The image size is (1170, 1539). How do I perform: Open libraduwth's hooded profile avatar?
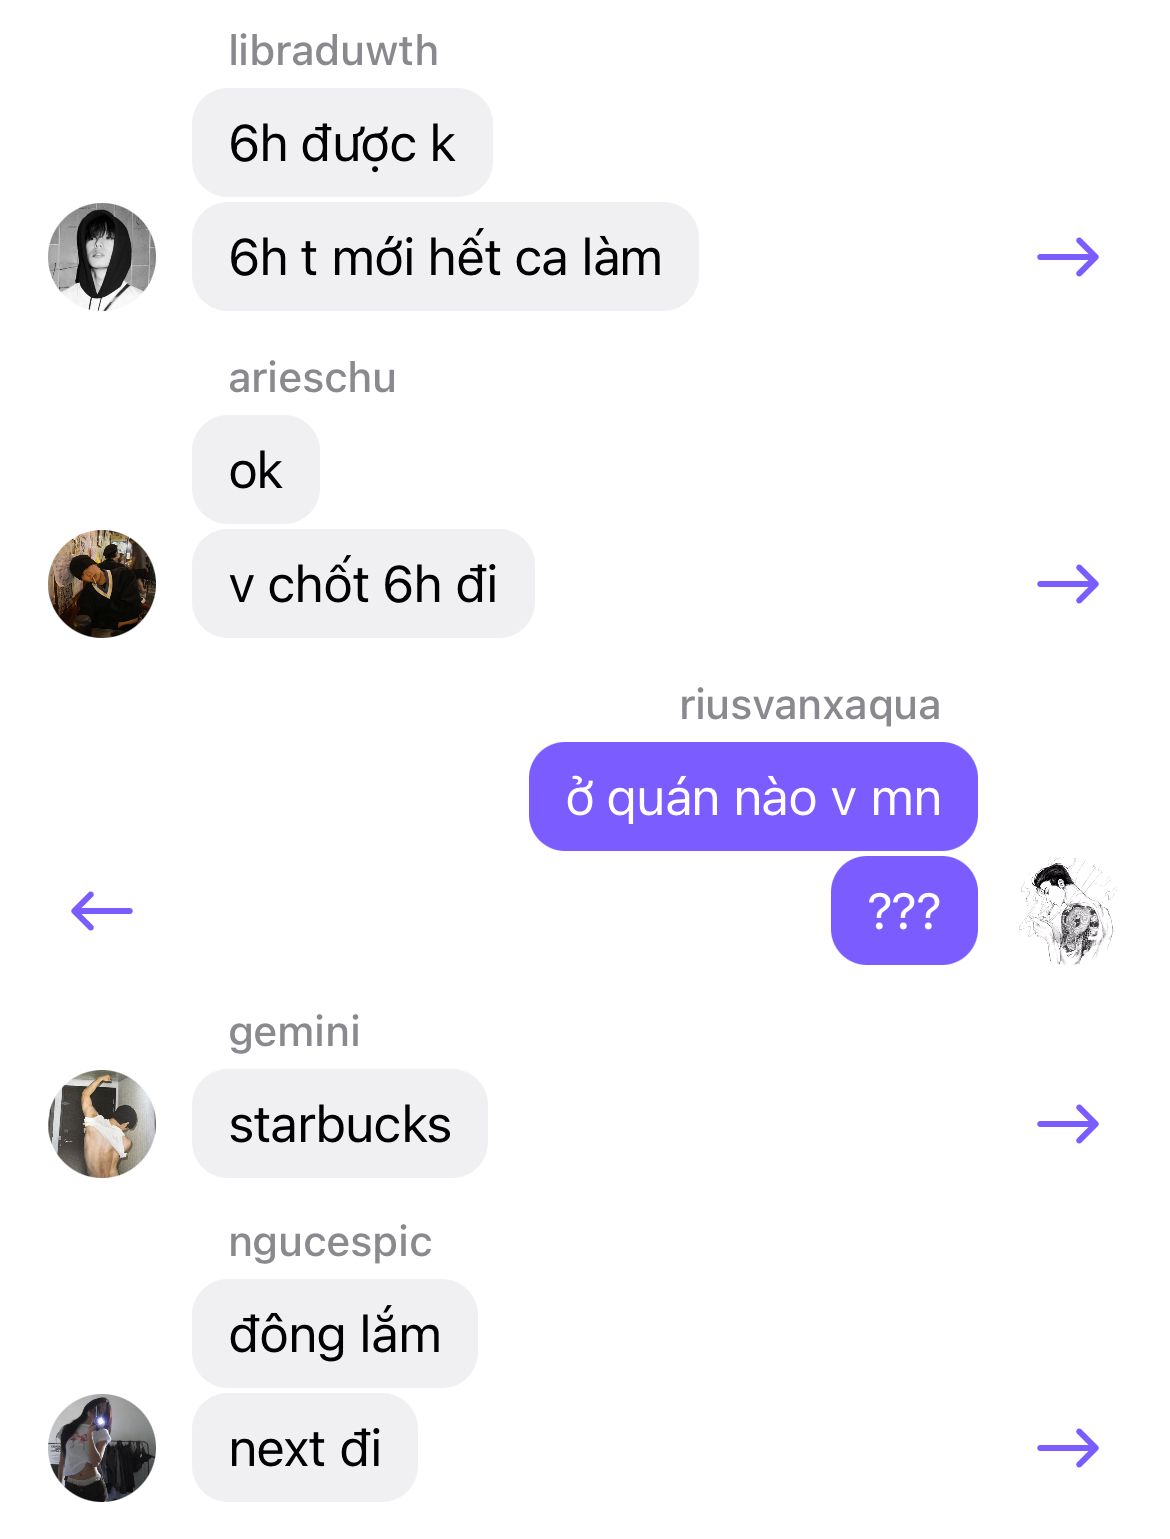(x=102, y=257)
